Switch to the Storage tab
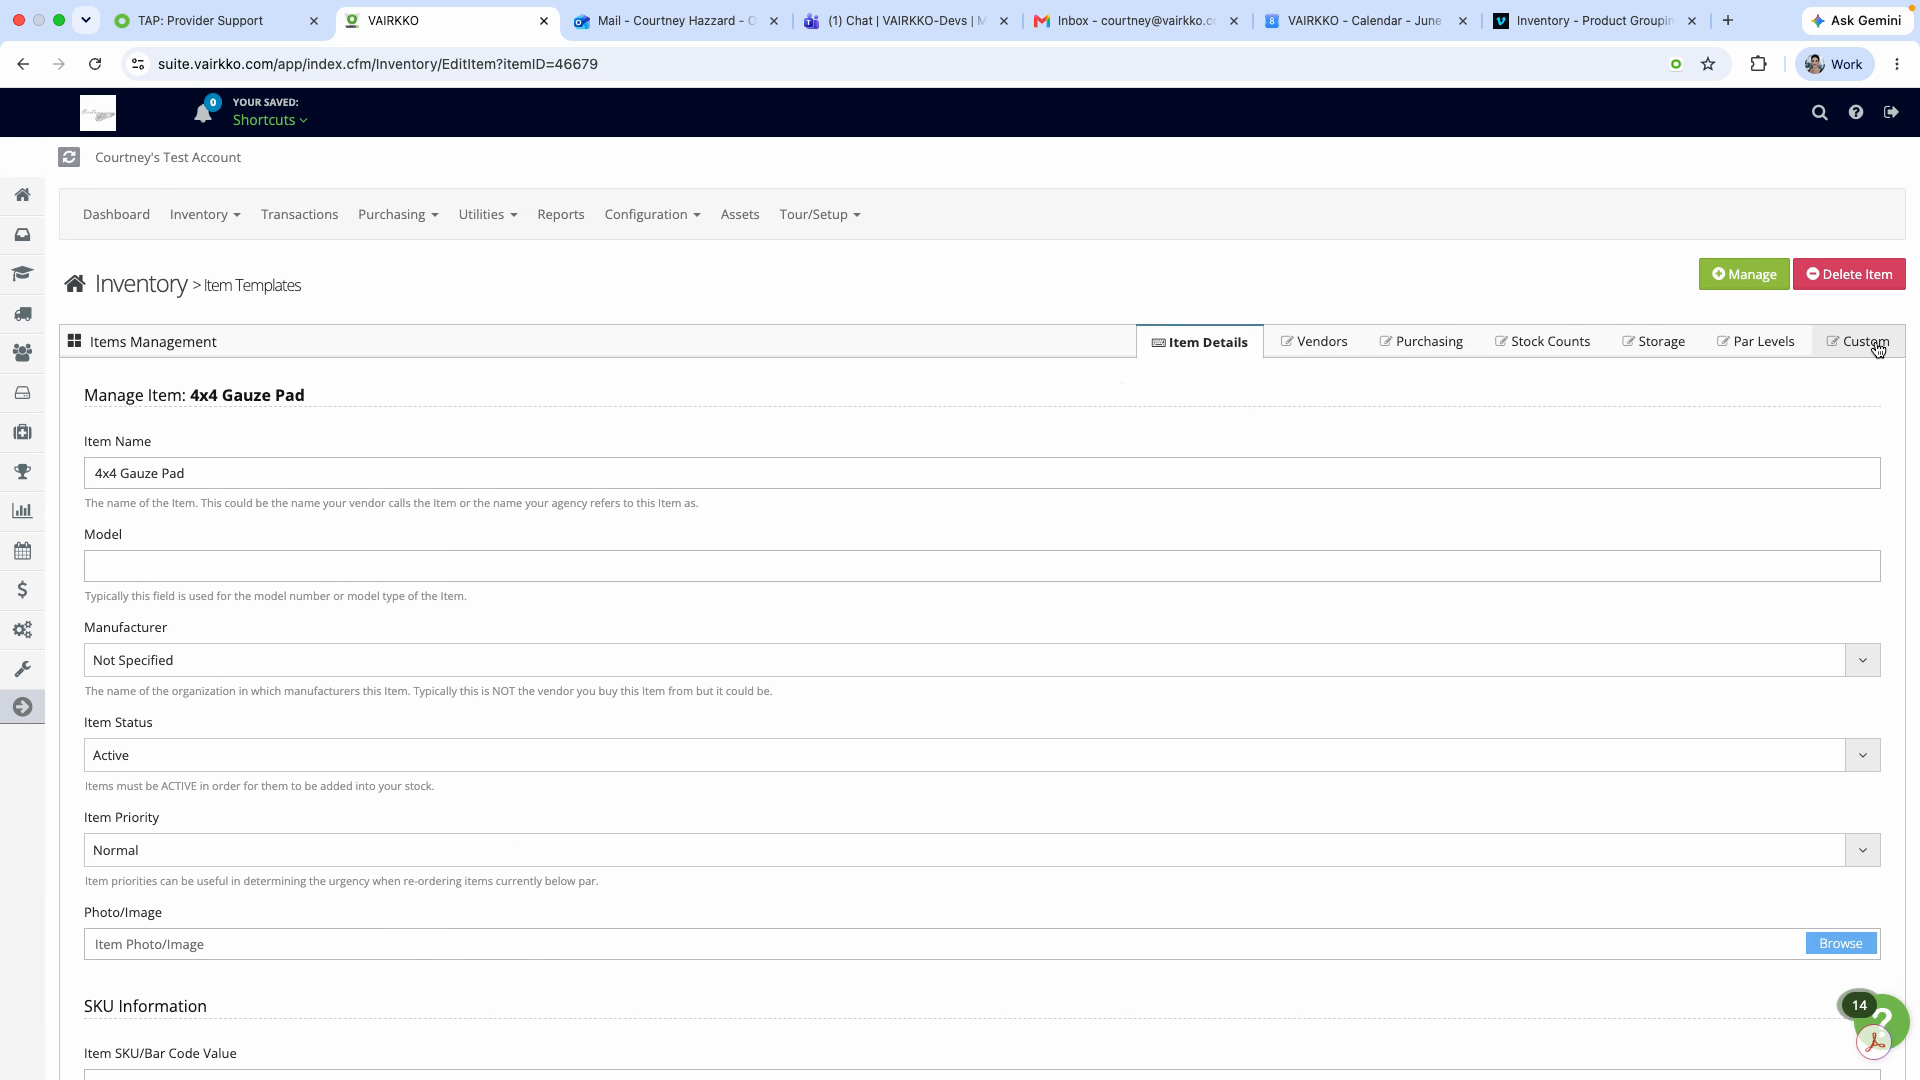The width and height of the screenshot is (1920, 1080). [1653, 342]
